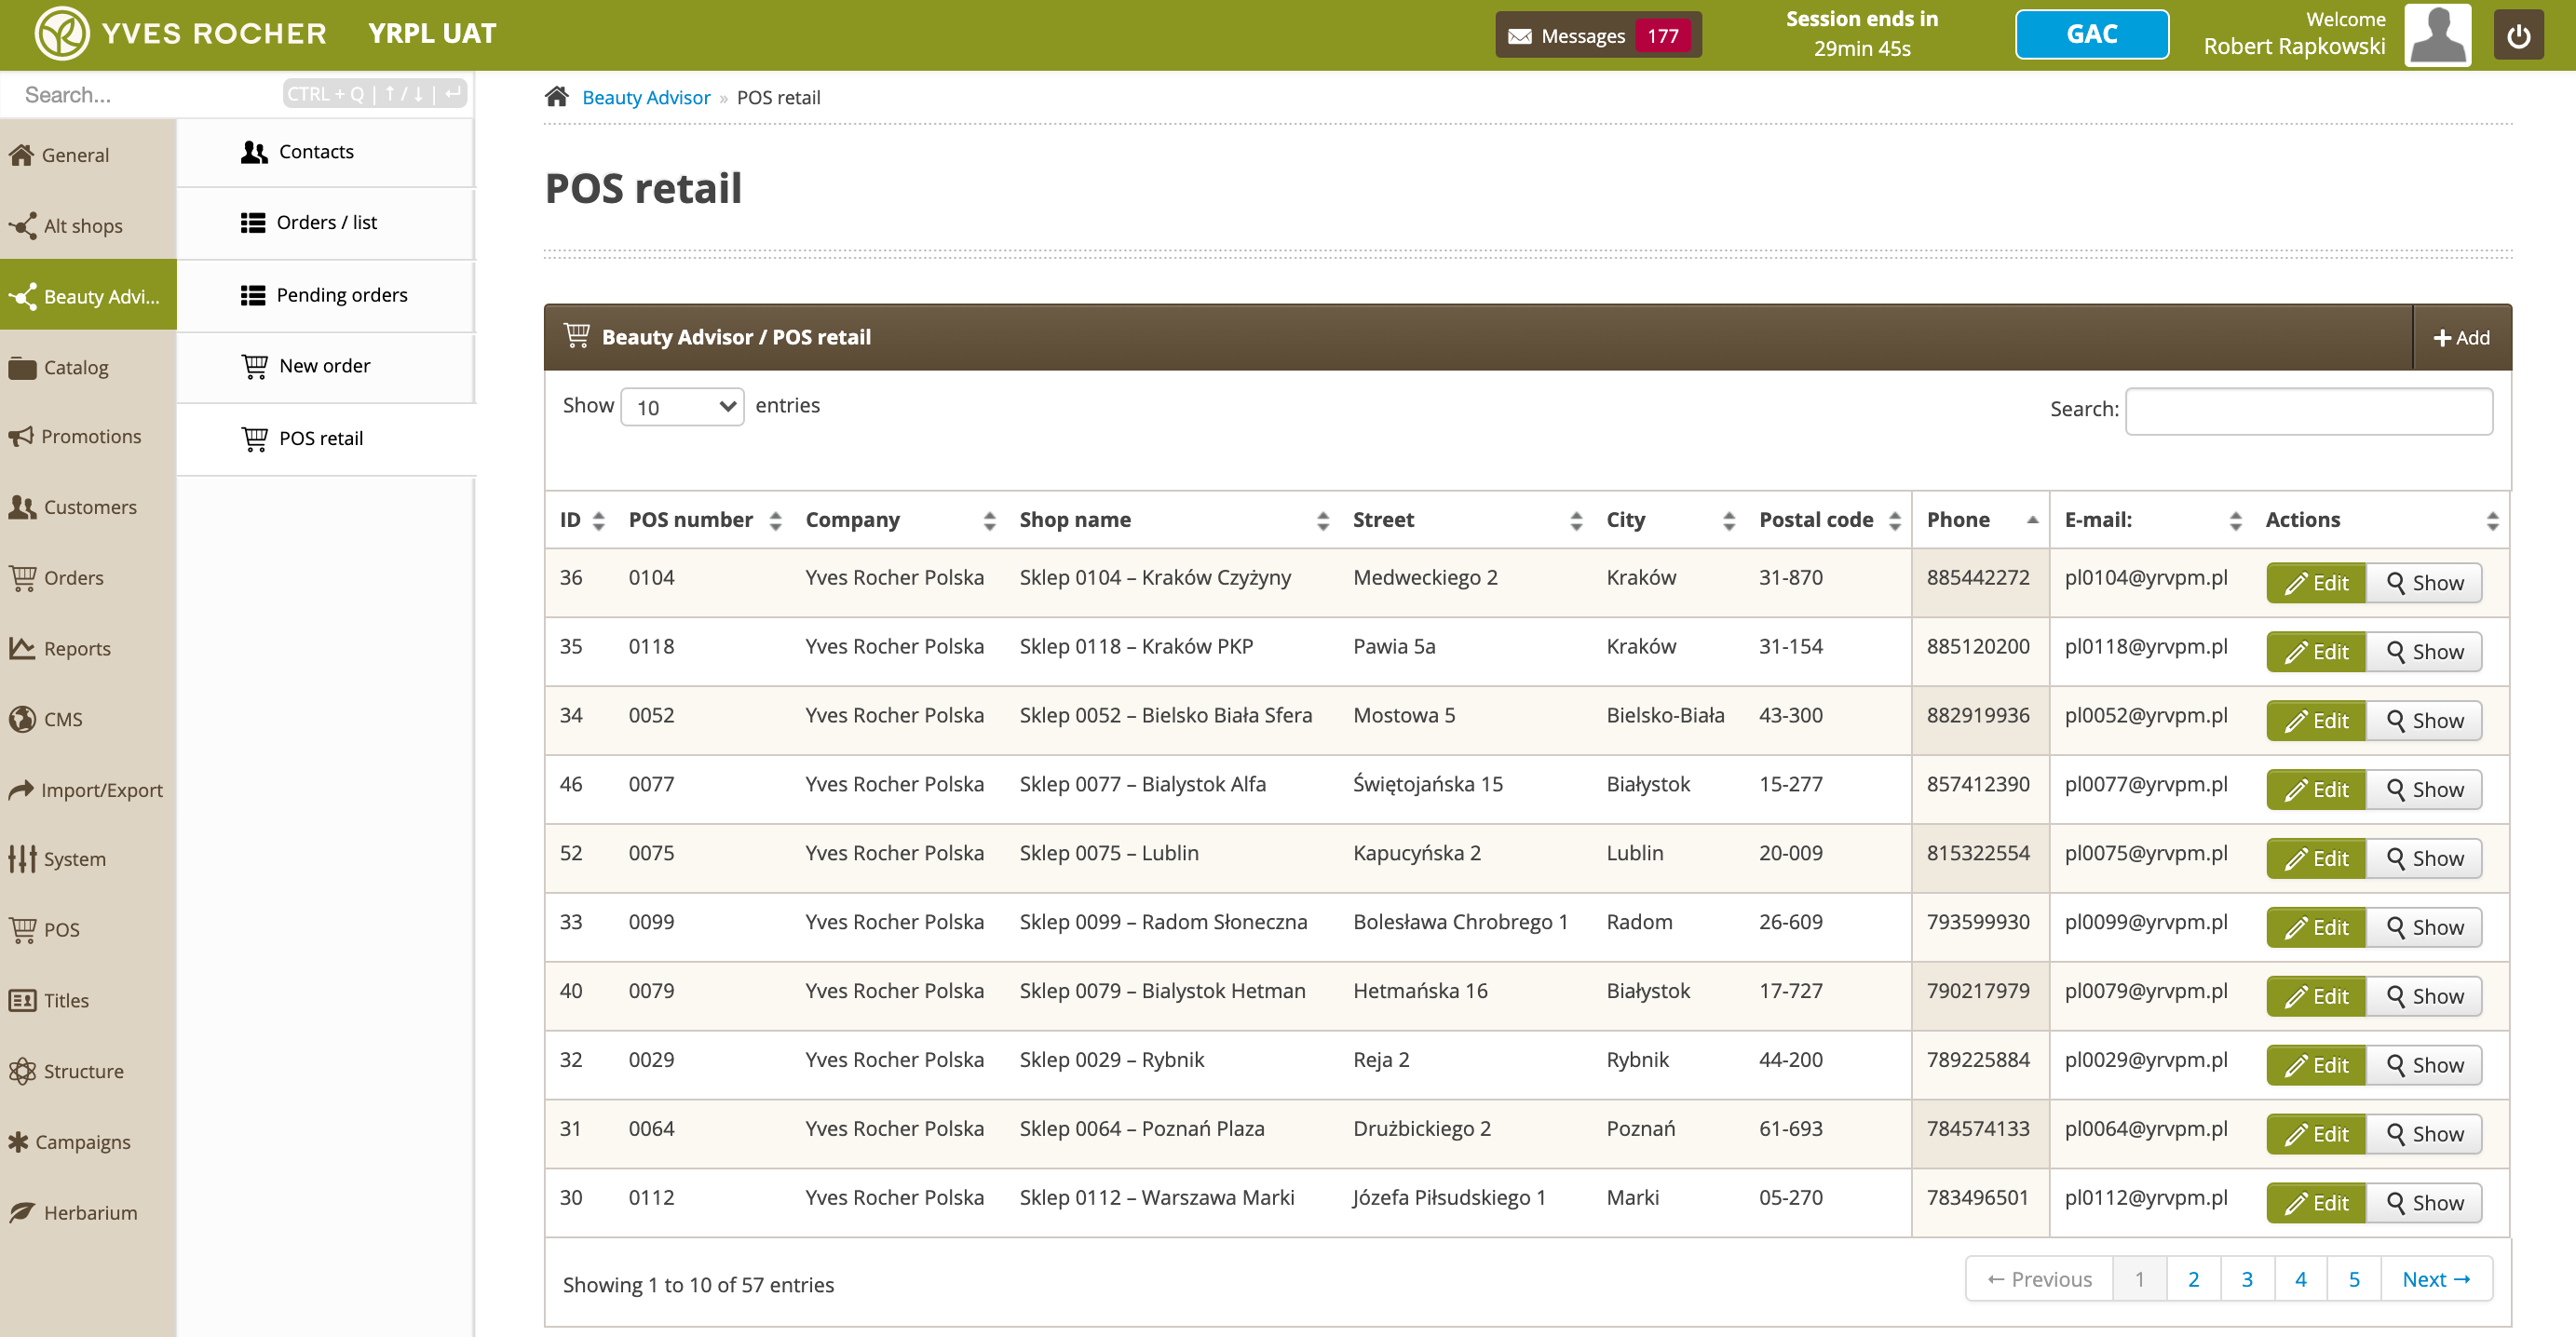Screen dimensions: 2576x1337
Task: Go to pagination page 5
Action: [2354, 1280]
